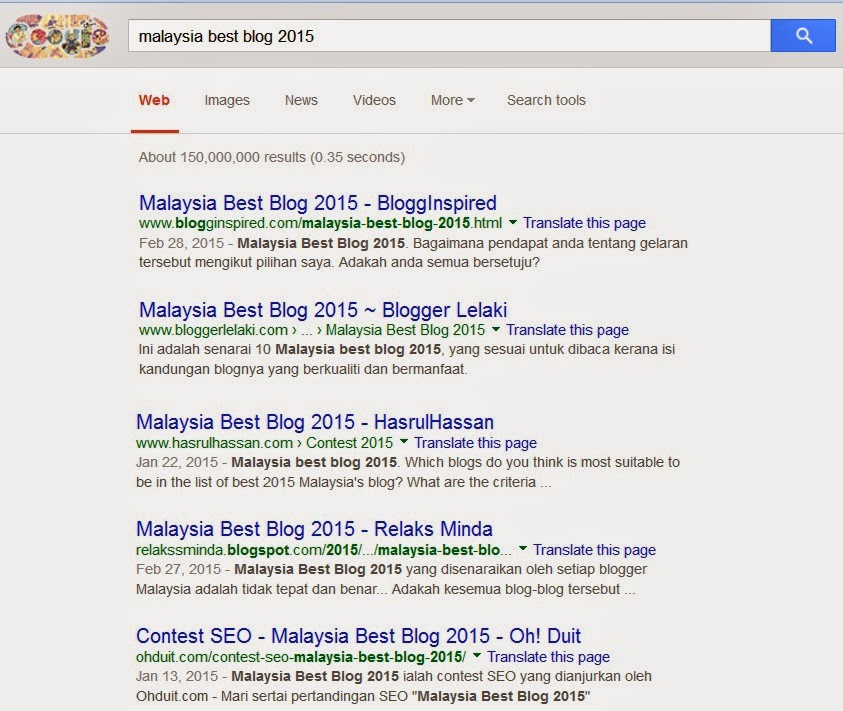The height and width of the screenshot is (711, 843).
Task: Click Translate this page for HasrulHassan result
Action: (x=477, y=442)
